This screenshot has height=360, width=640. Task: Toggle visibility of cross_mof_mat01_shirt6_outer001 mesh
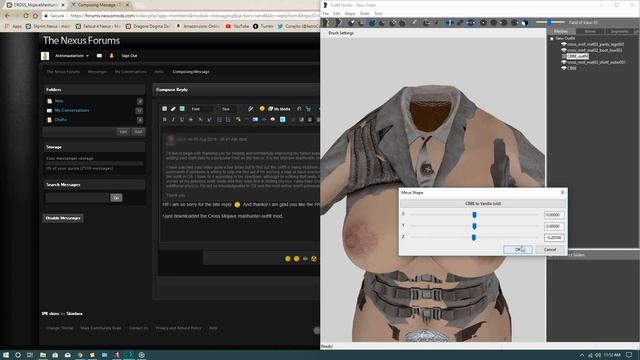click(564, 62)
